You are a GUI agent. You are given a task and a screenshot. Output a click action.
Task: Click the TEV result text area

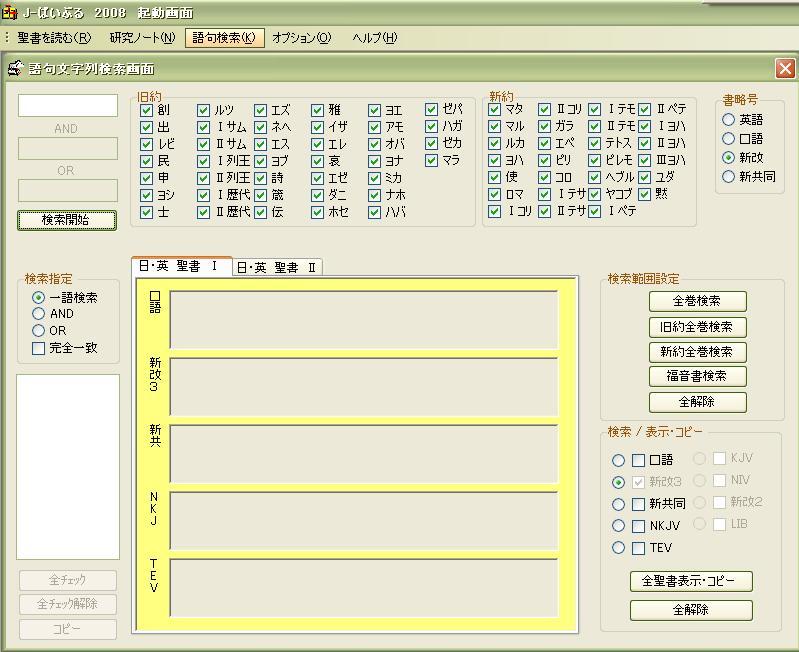(x=364, y=588)
